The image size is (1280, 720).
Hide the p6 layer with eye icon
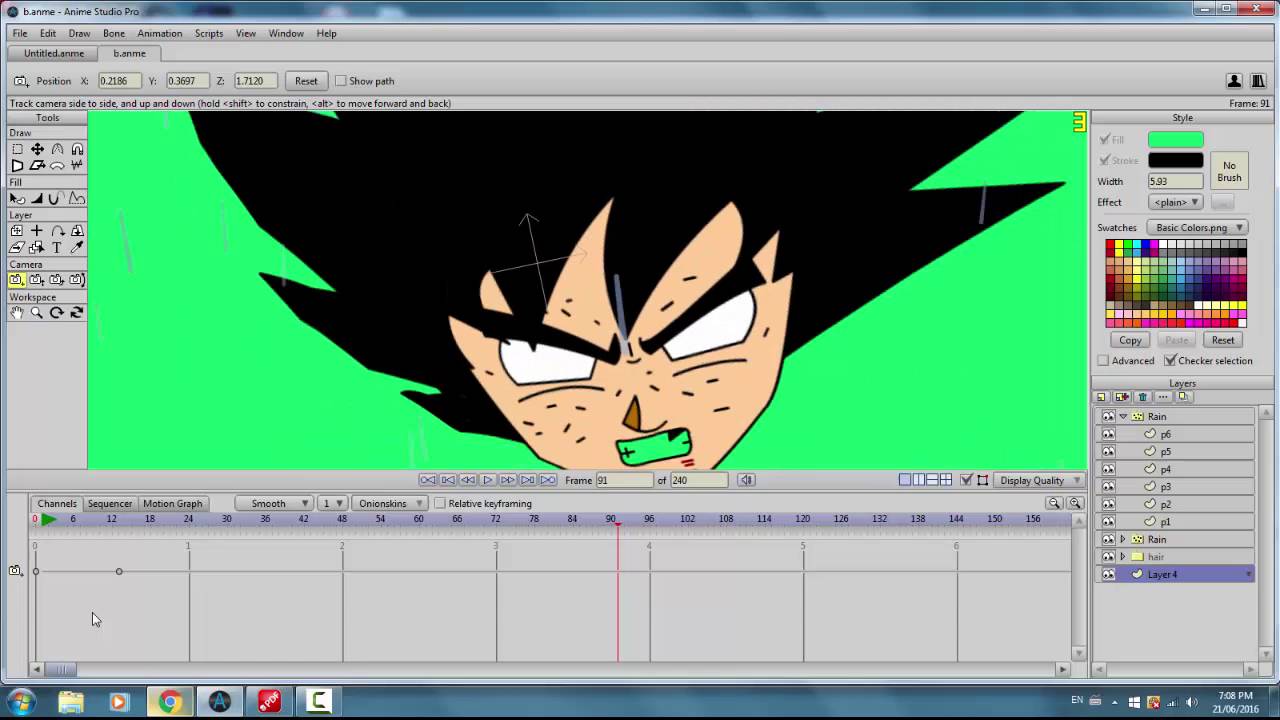coord(1108,434)
